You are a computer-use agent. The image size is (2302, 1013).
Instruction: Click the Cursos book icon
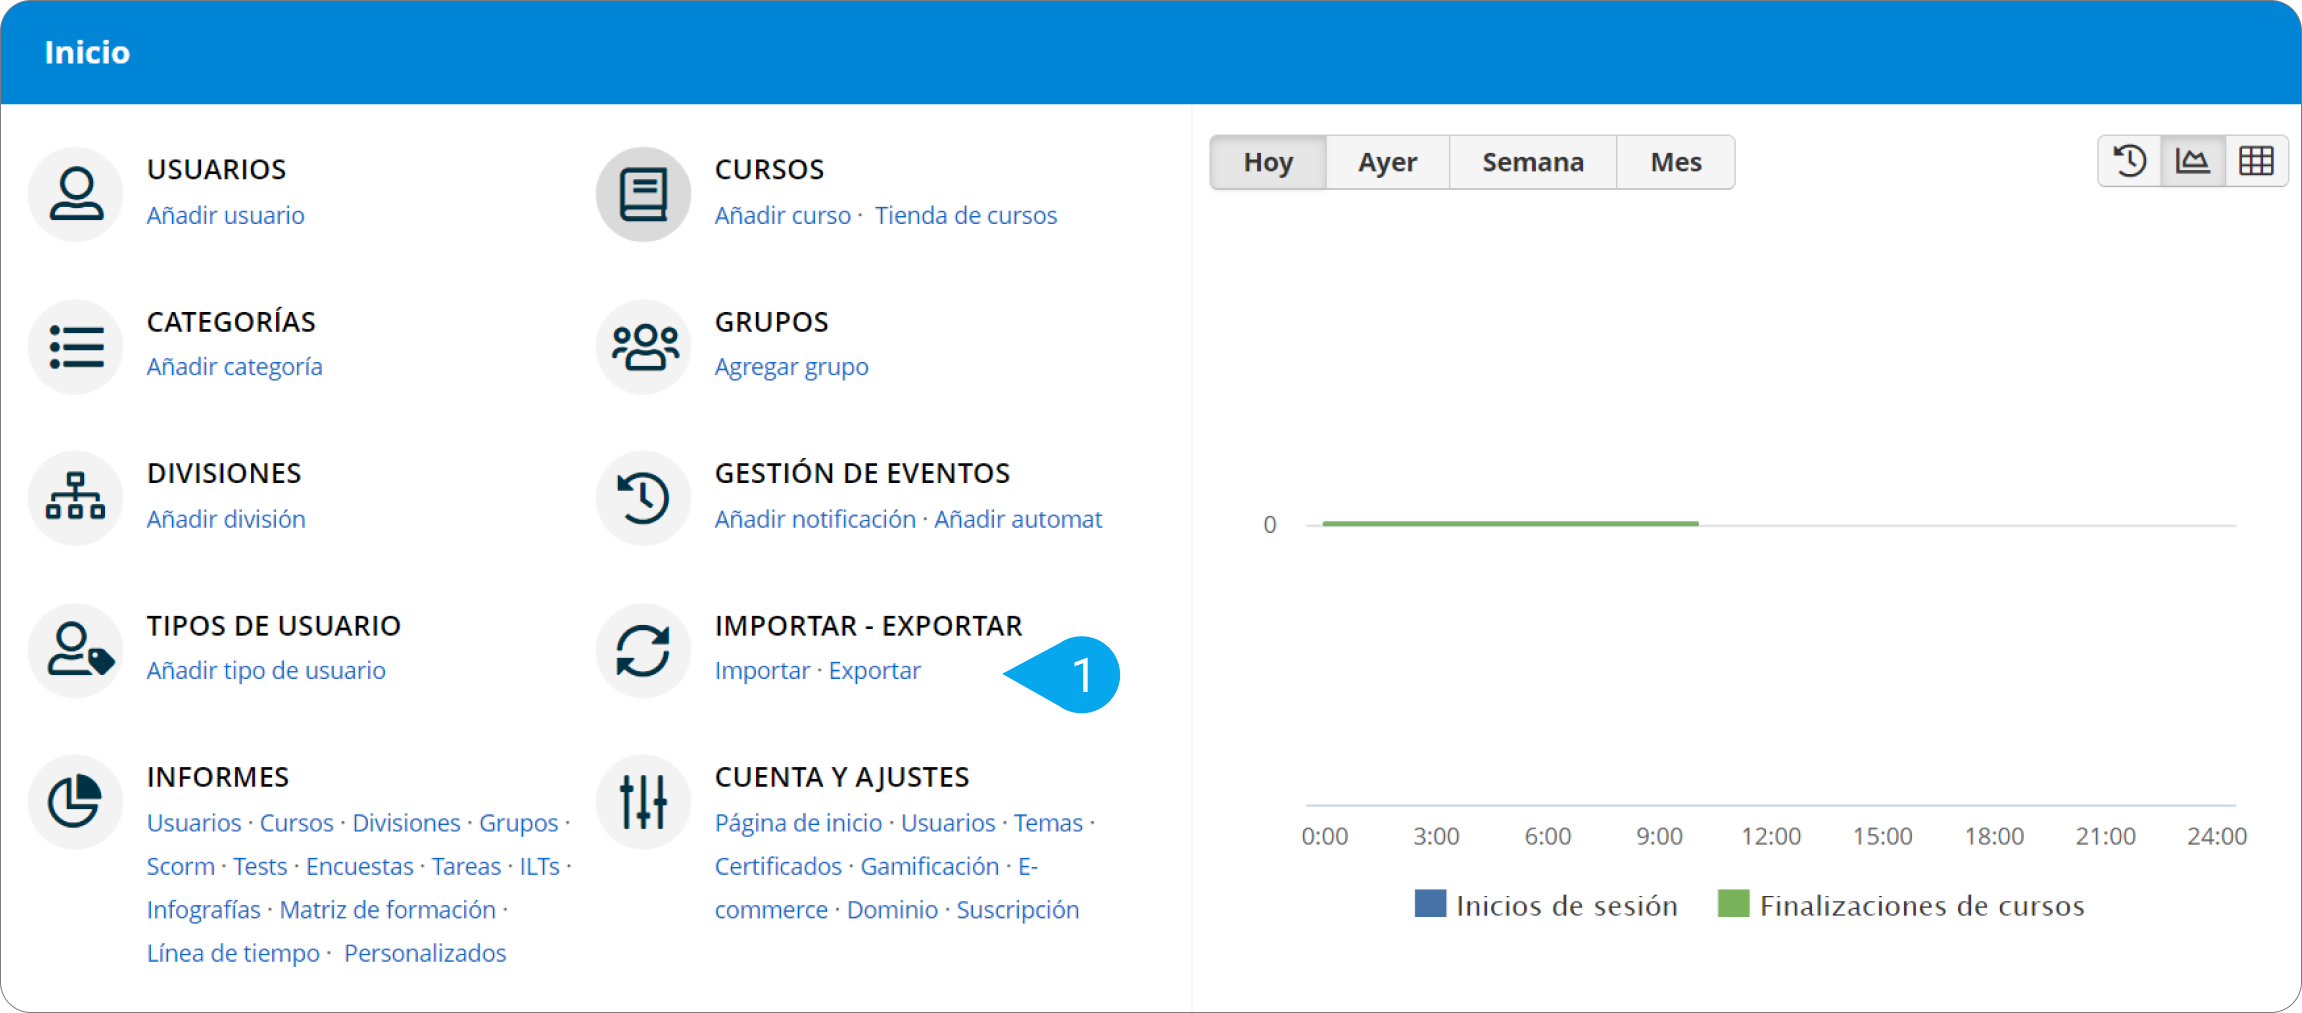(x=643, y=194)
